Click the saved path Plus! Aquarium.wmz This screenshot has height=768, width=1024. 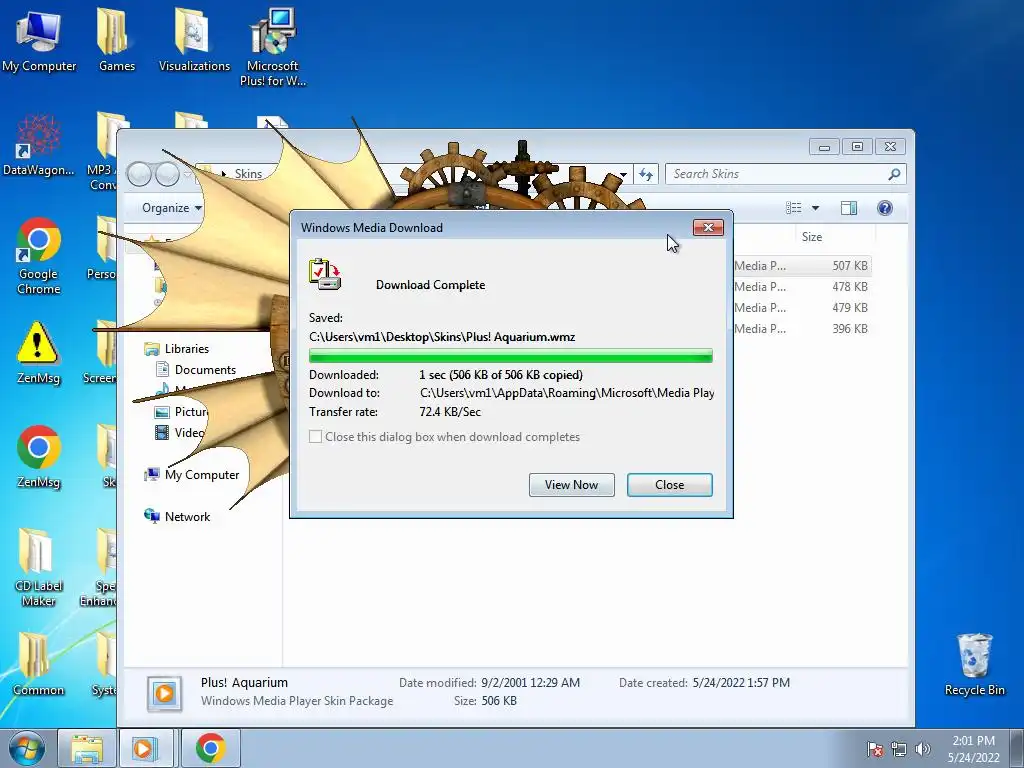(442, 337)
